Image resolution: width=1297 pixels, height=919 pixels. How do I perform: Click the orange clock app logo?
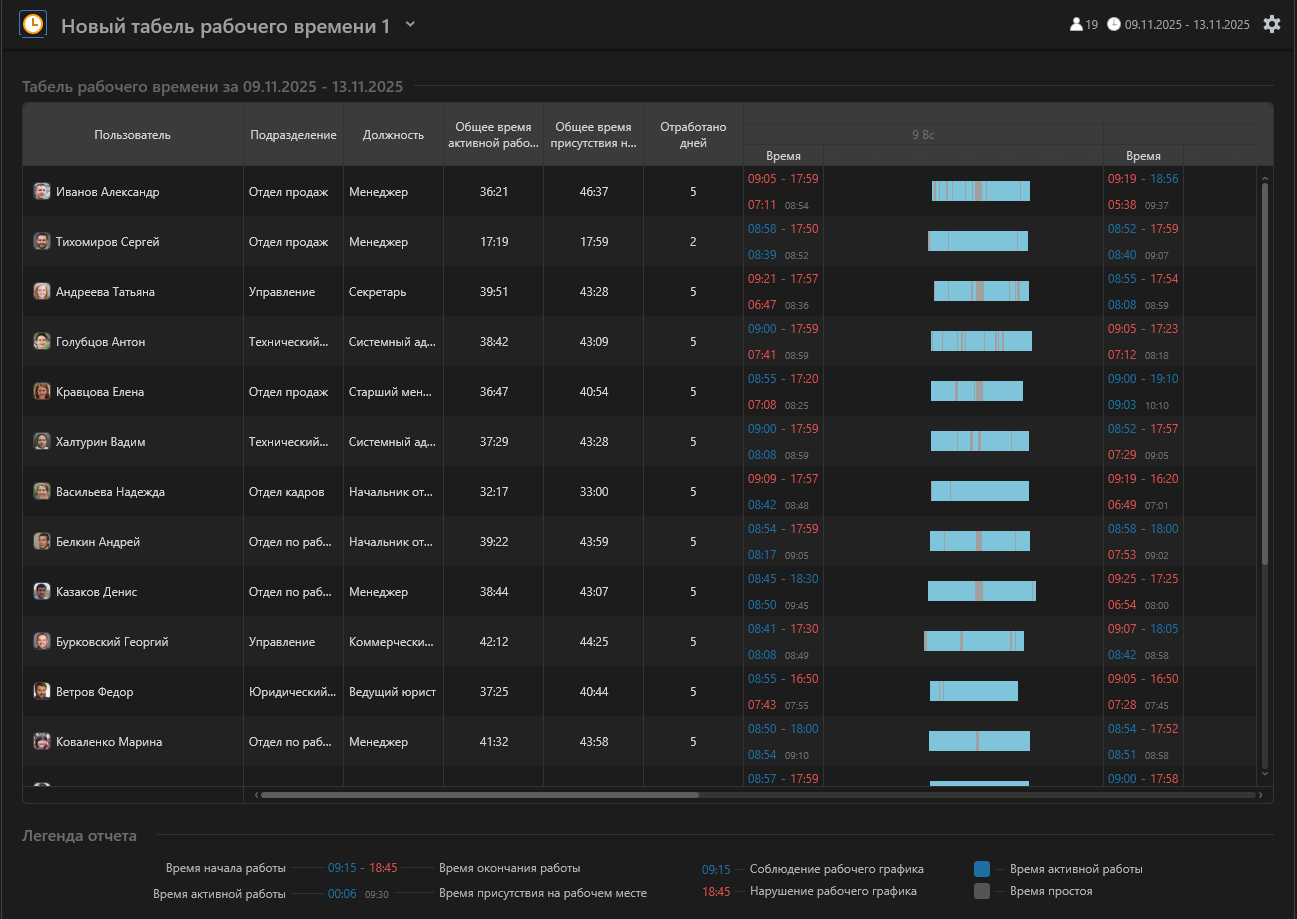tap(33, 24)
